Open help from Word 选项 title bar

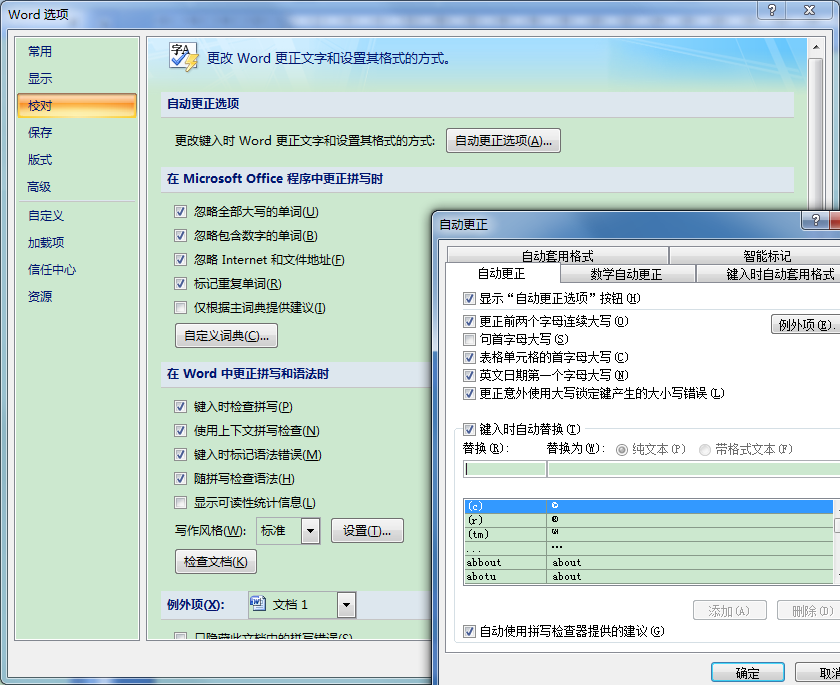coord(771,10)
